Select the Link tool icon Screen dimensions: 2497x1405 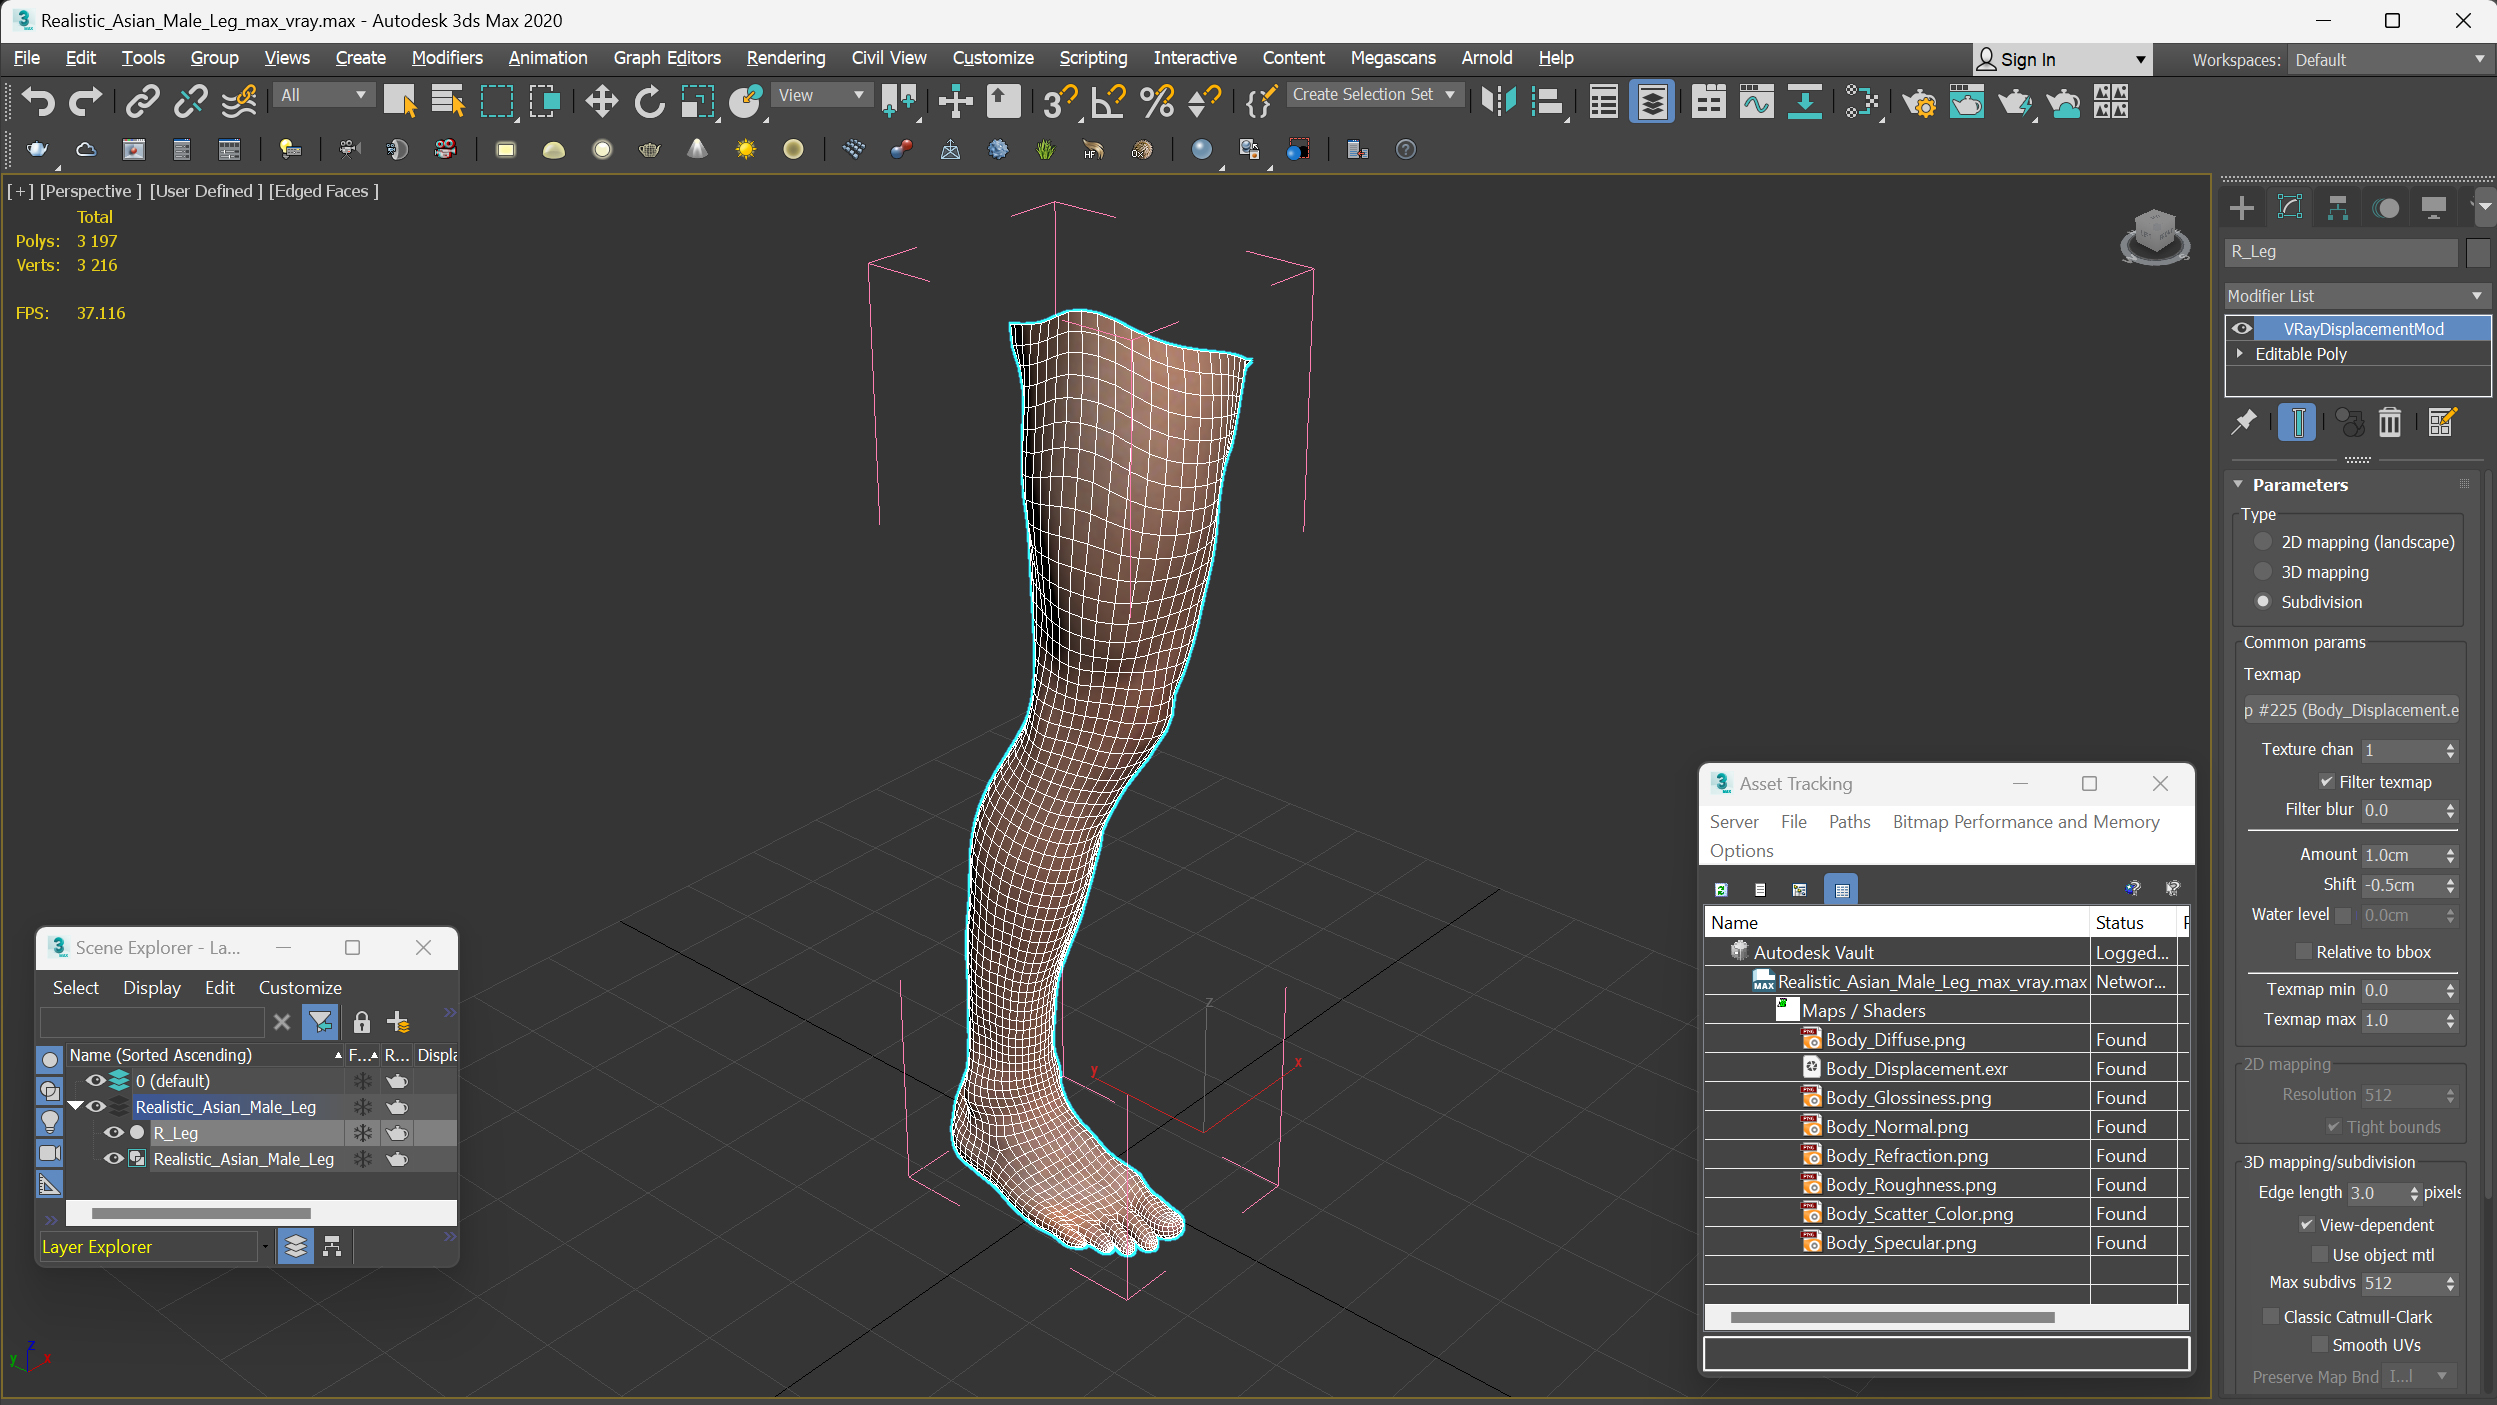(x=143, y=101)
